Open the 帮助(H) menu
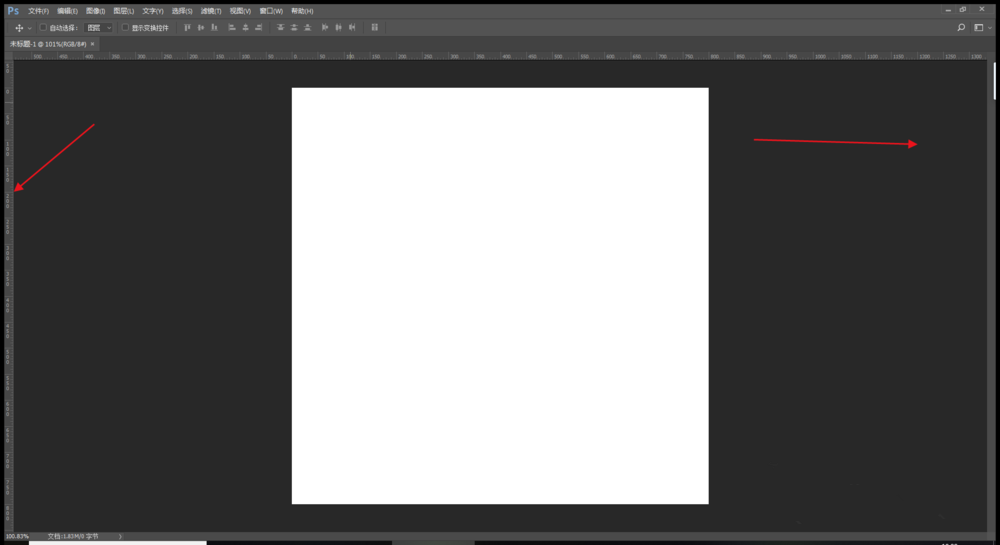This screenshot has width=1000, height=545. [302, 11]
